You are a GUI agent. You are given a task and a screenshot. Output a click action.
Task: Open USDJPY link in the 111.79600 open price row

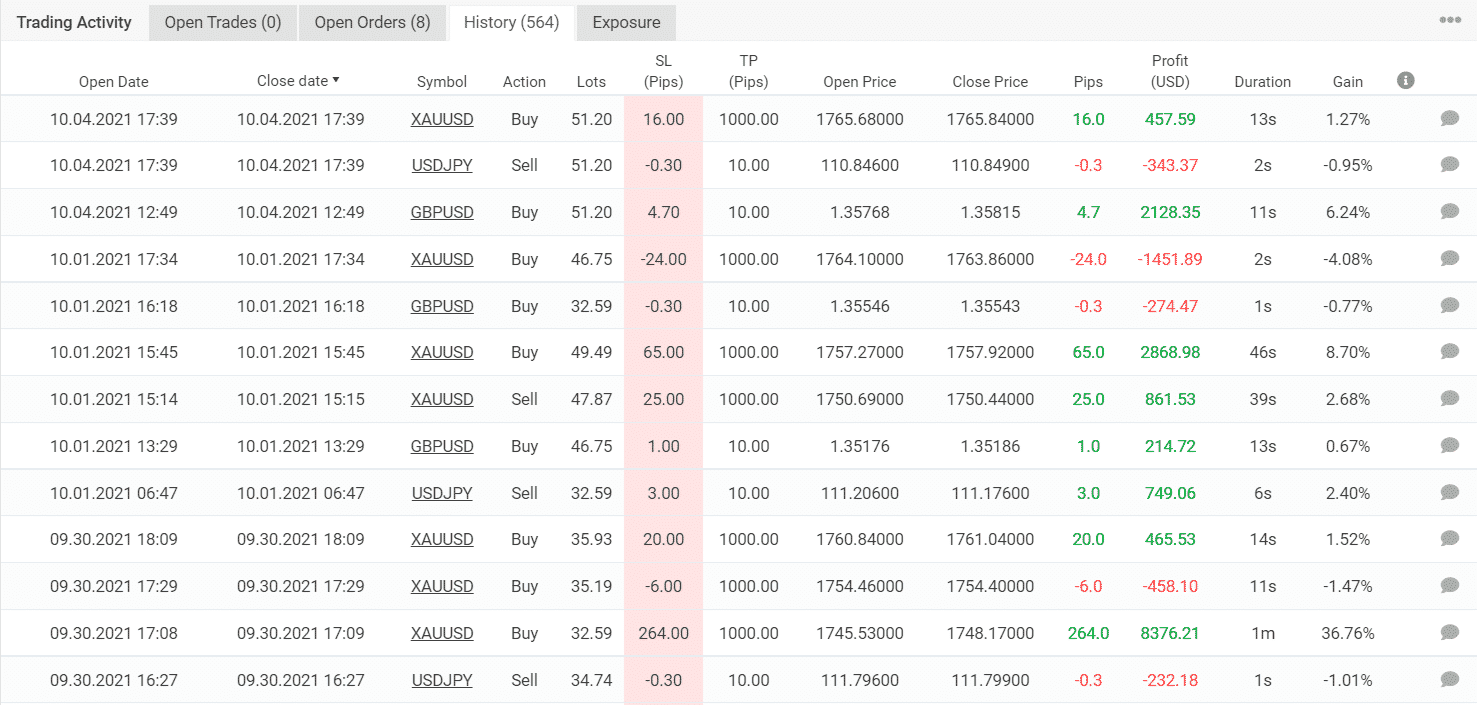coord(442,680)
